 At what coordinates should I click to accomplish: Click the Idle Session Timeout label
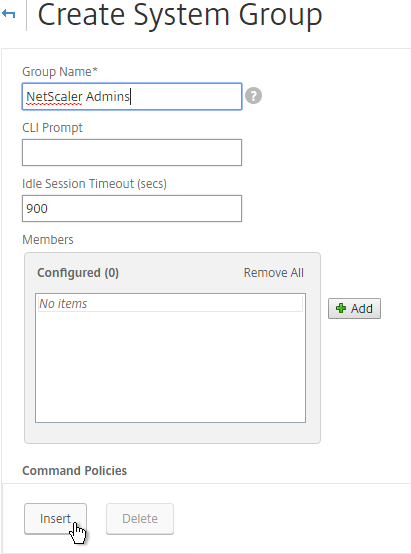click(x=94, y=184)
